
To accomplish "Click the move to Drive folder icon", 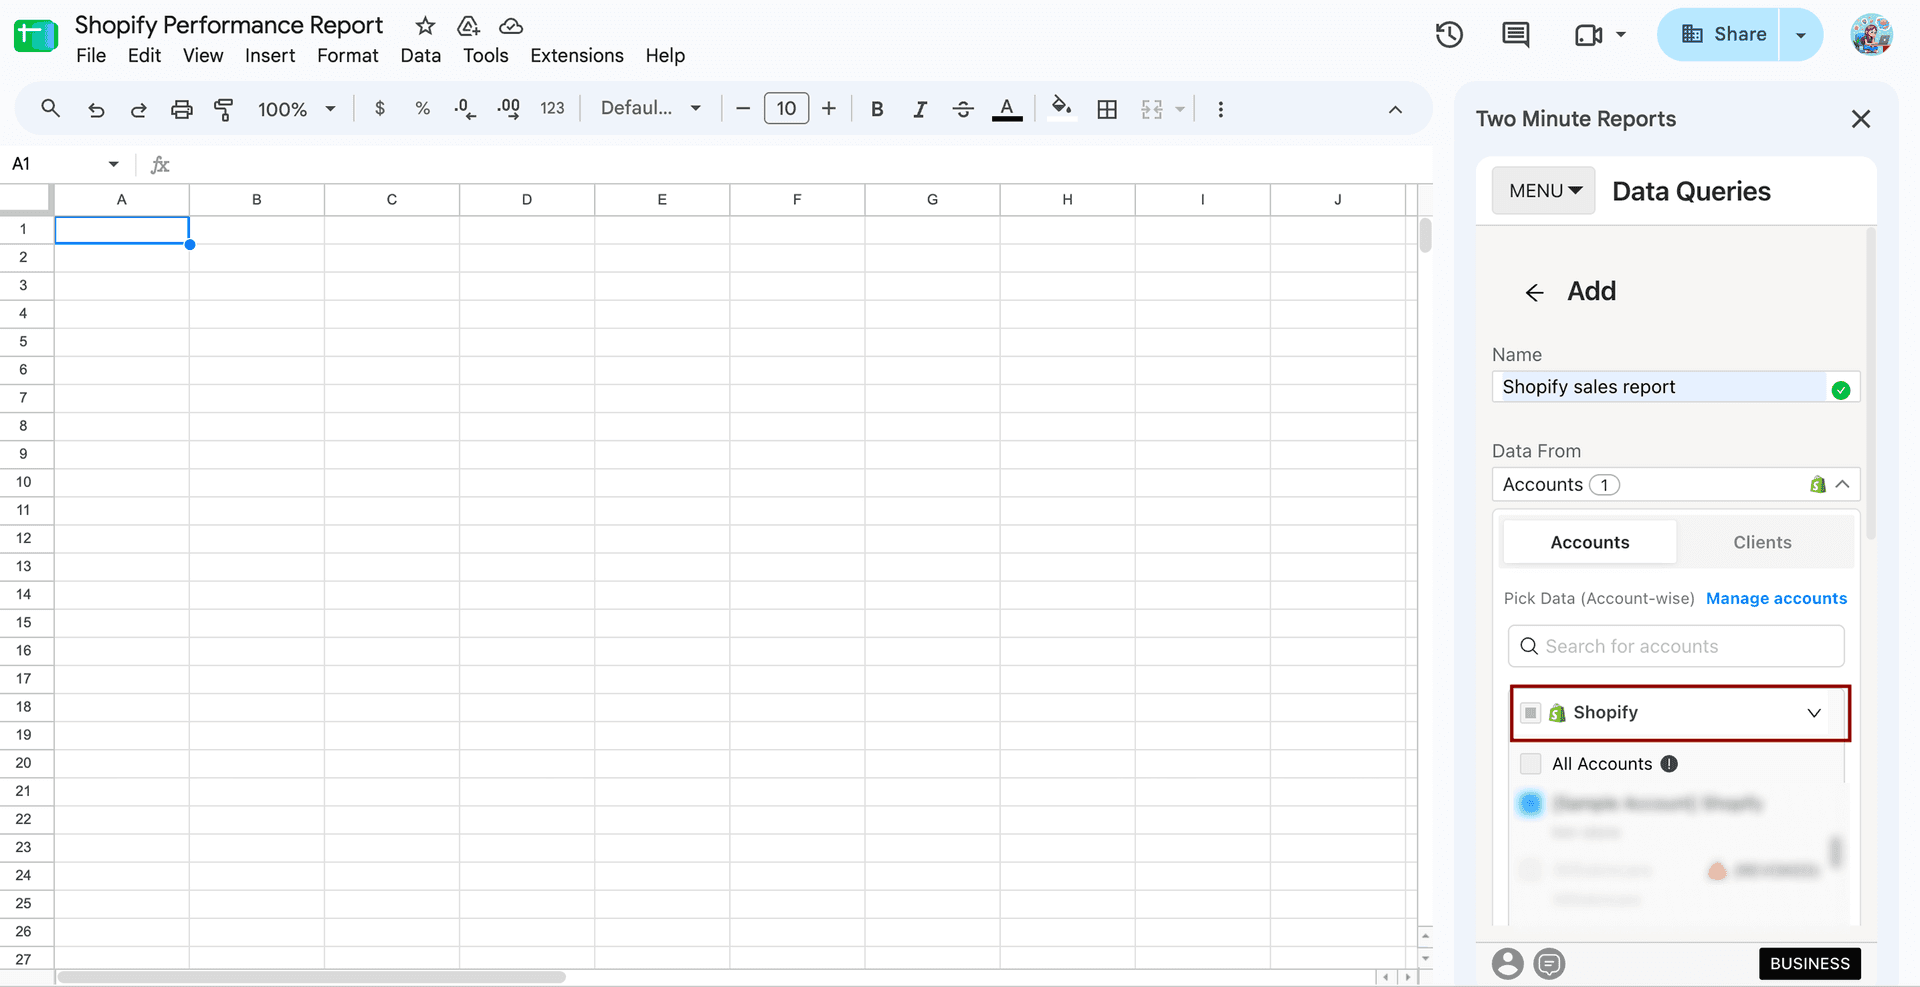I will (x=468, y=26).
